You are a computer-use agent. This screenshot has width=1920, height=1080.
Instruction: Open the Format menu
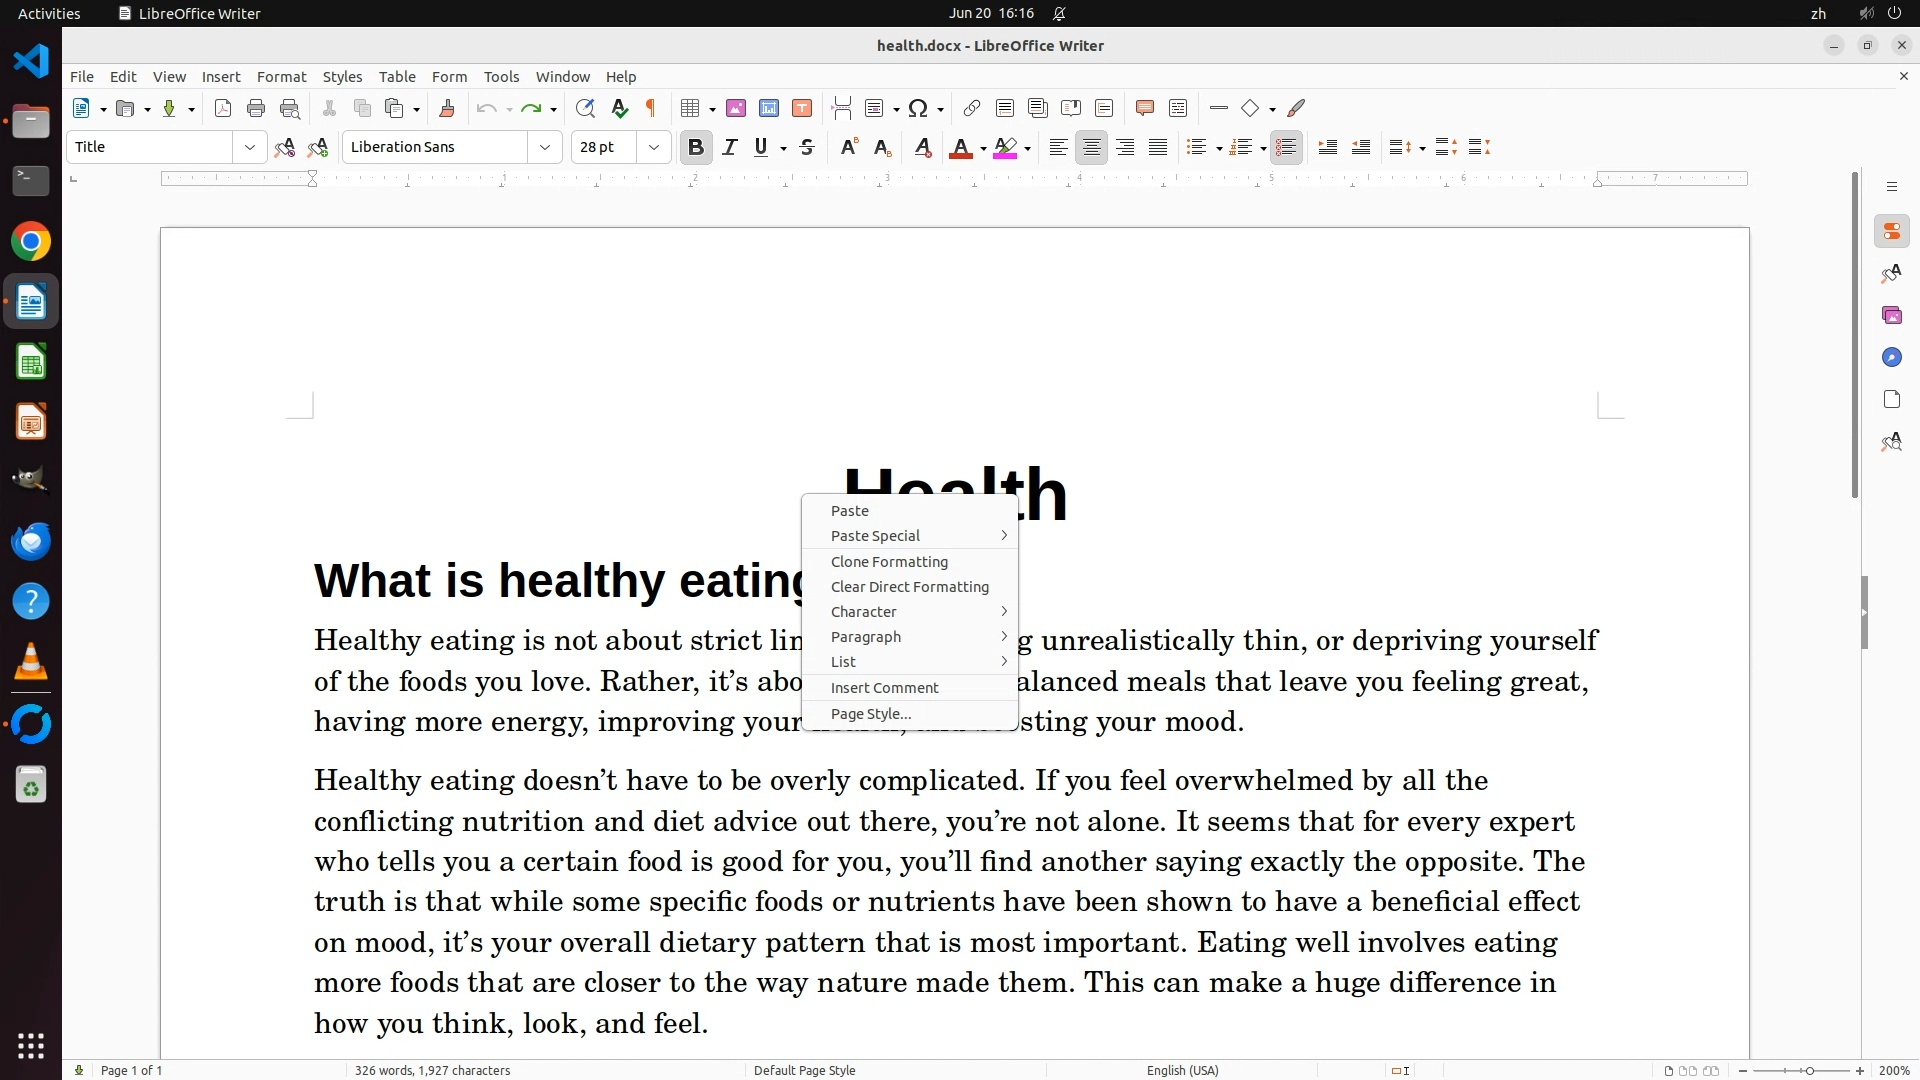281,77
